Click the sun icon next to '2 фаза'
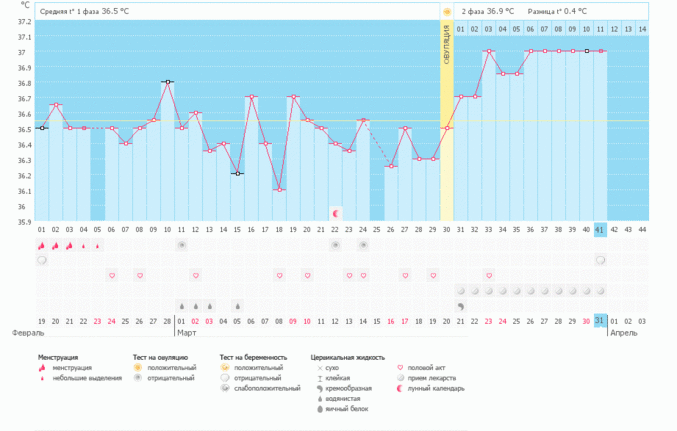 coord(447,11)
